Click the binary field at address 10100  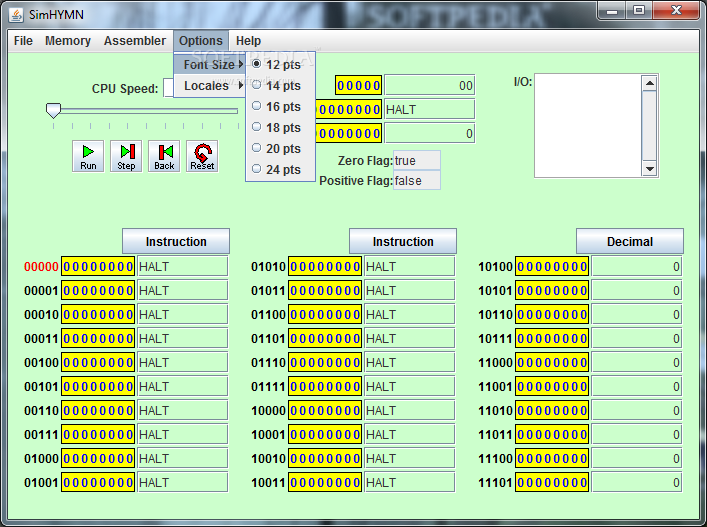click(x=552, y=266)
